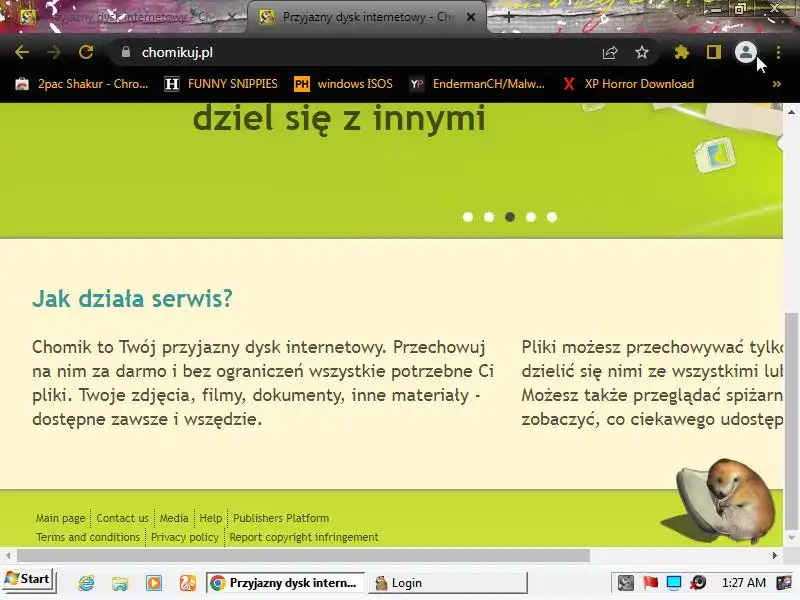
Task: Click the 1:27 AM clock
Action: point(743,583)
